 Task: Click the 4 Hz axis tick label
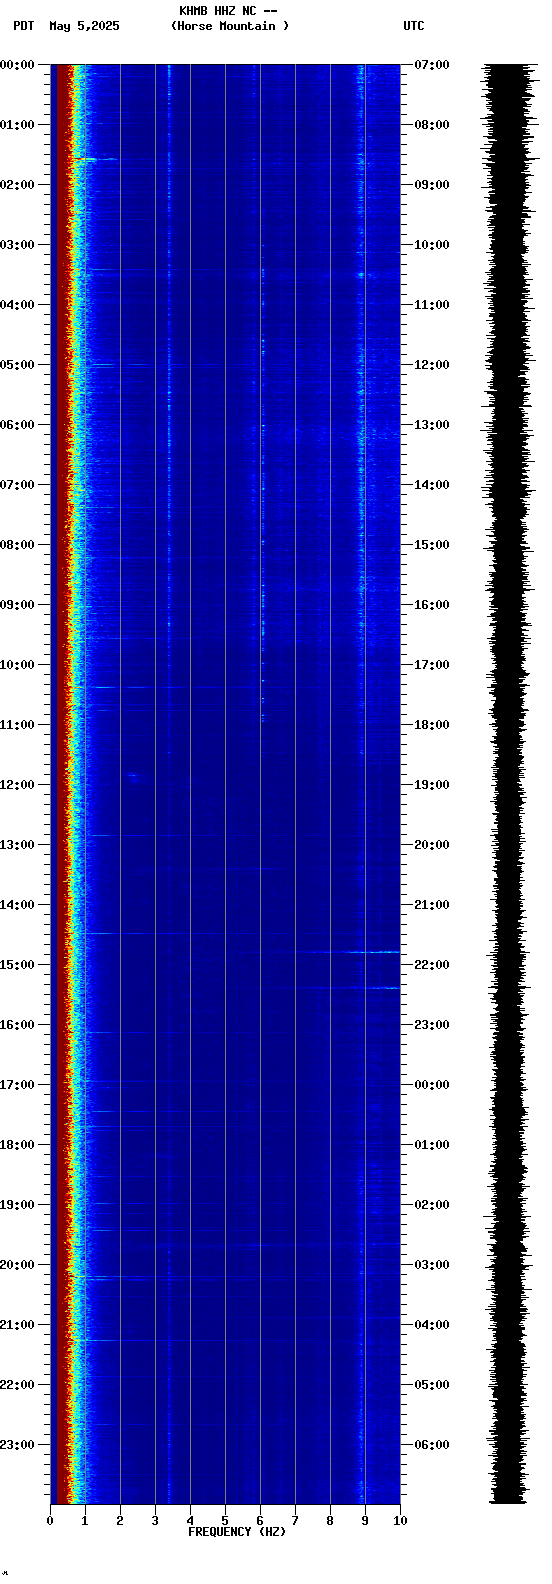pos(190,1521)
